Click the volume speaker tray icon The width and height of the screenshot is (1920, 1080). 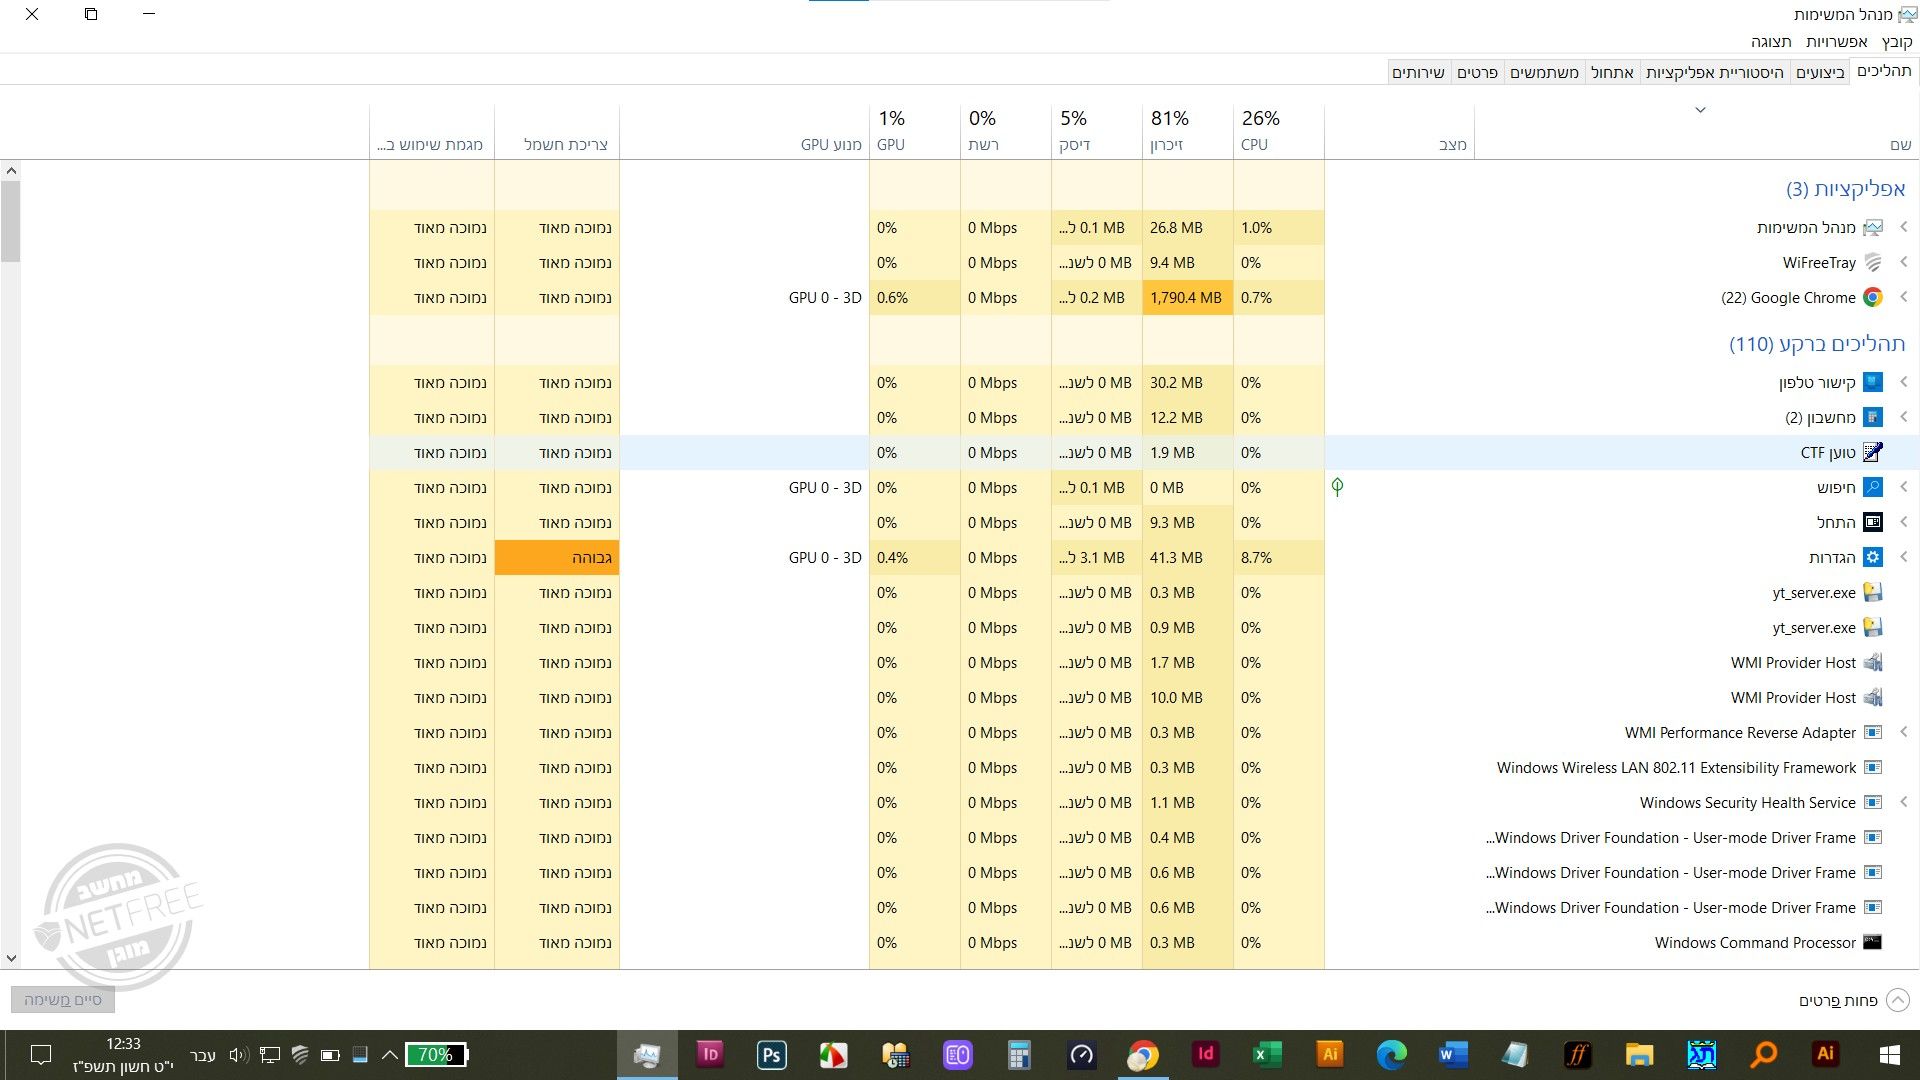tap(238, 1054)
